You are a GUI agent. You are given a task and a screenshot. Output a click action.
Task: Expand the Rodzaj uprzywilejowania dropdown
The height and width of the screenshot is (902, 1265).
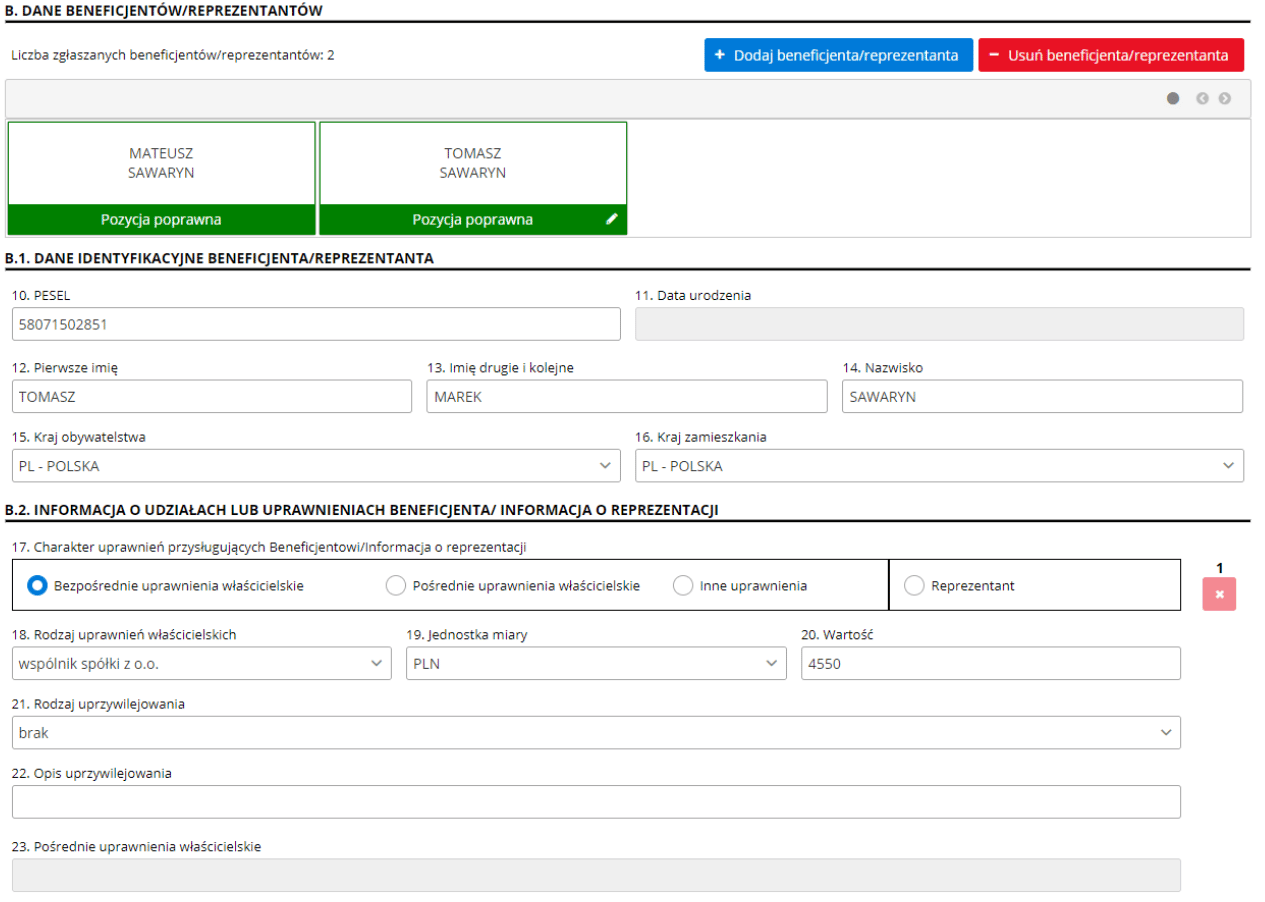coord(1166,732)
